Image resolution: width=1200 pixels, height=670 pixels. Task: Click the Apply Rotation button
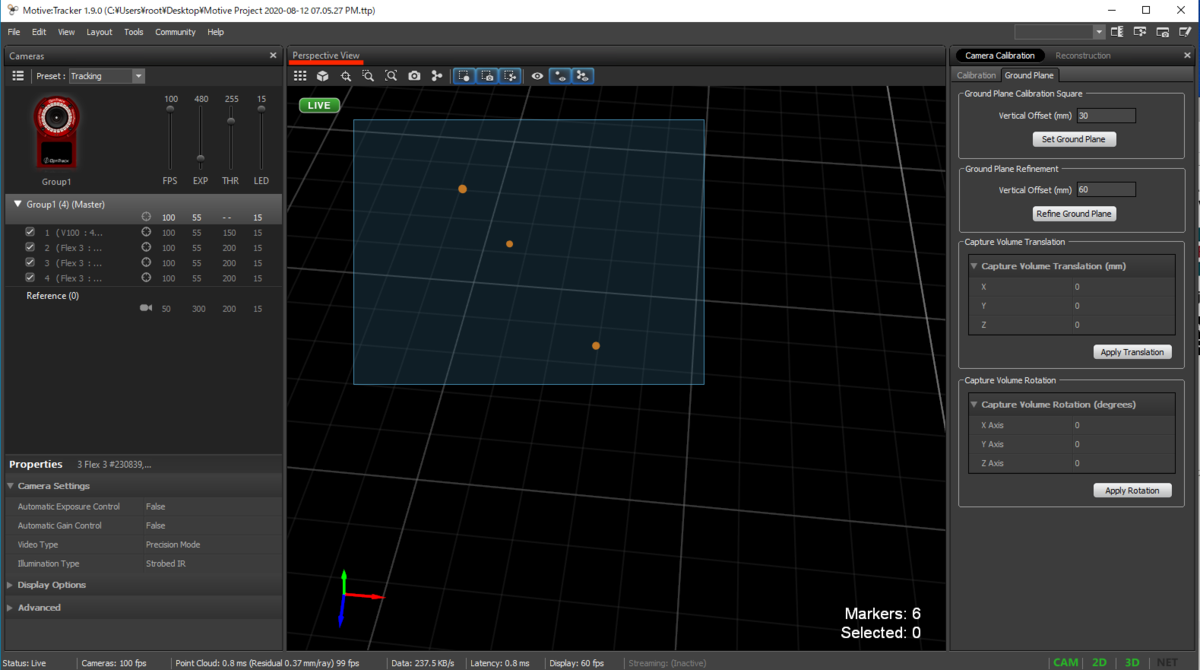pyautogui.click(x=1132, y=490)
